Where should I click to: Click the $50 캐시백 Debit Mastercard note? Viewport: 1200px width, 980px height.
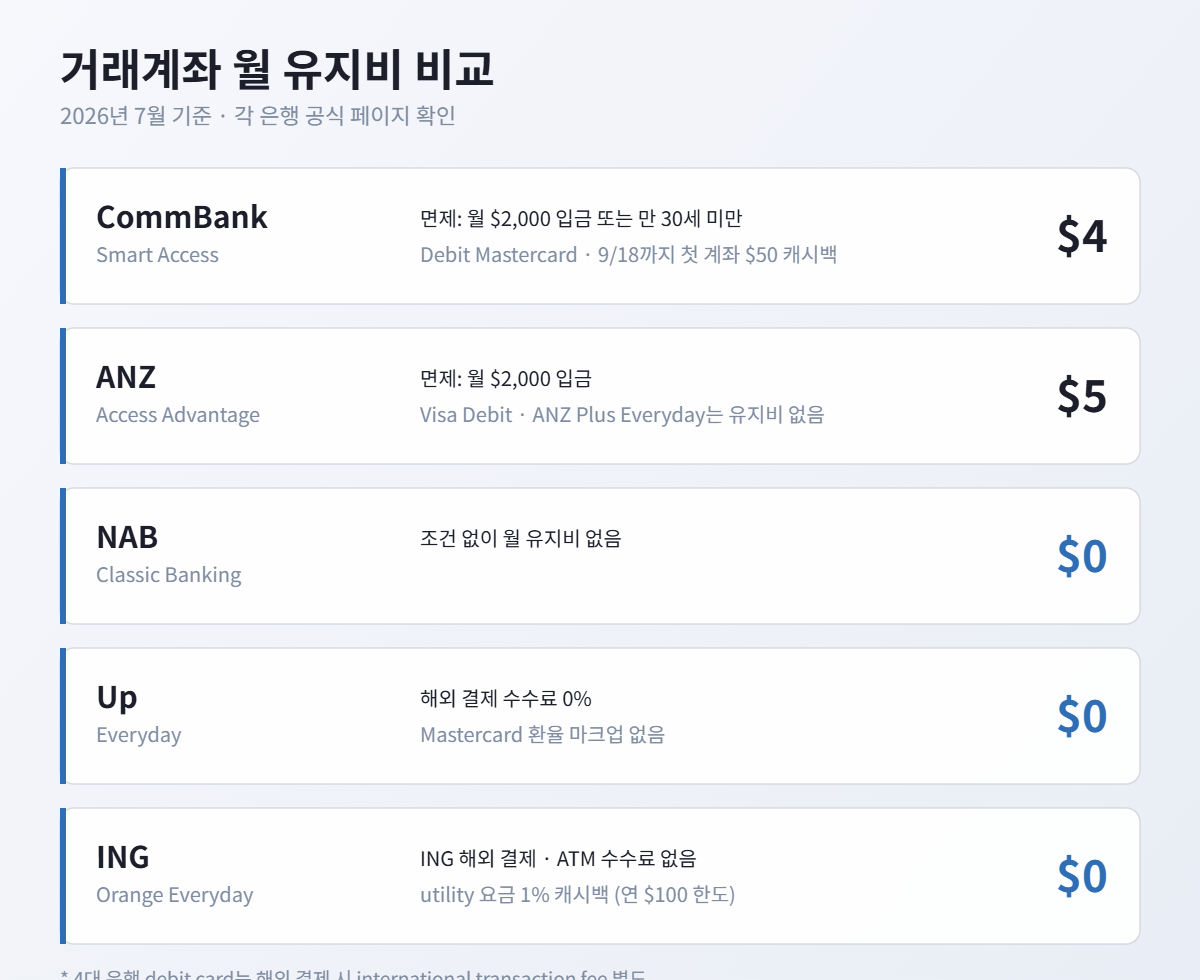(x=628, y=255)
